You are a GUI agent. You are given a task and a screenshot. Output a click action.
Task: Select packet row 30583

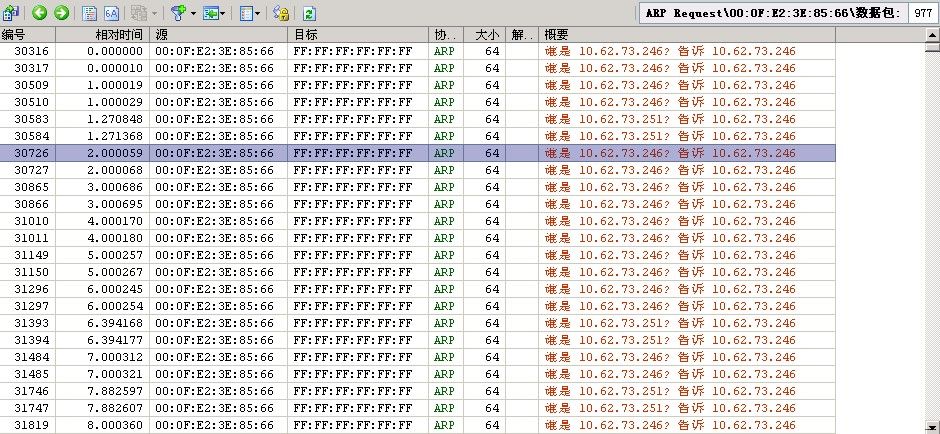(x=417, y=119)
